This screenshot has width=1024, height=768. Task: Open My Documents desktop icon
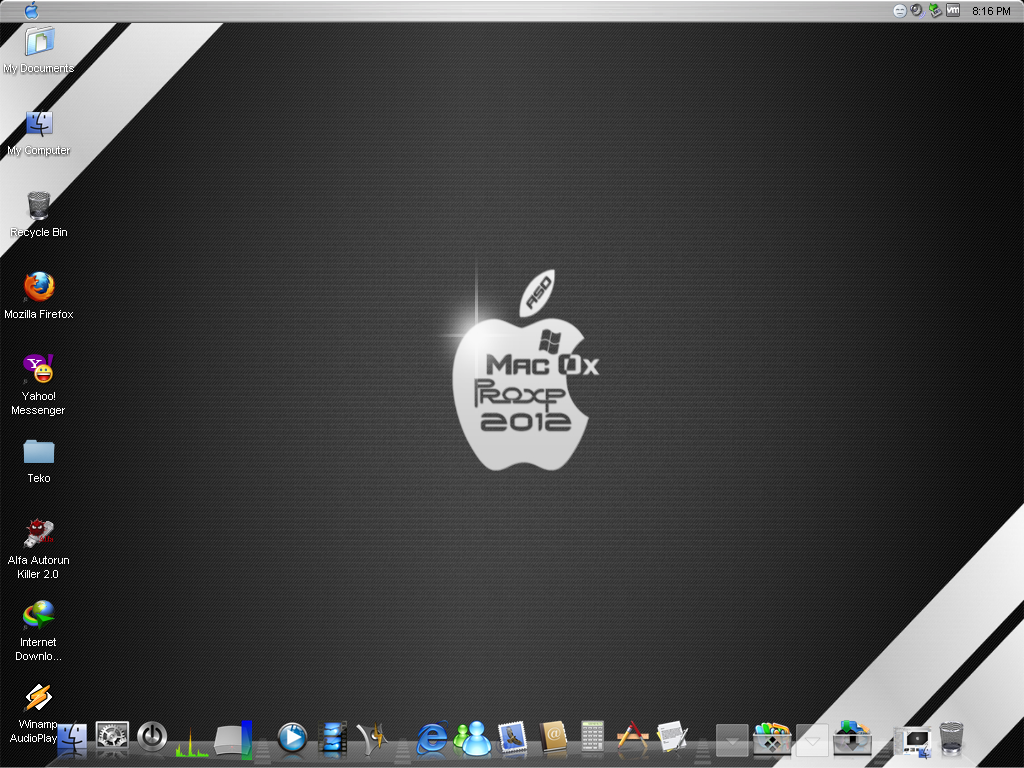point(39,50)
